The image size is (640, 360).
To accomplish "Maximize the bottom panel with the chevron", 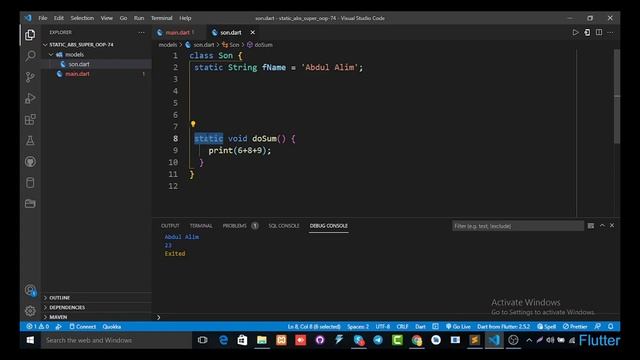I will coord(602,225).
